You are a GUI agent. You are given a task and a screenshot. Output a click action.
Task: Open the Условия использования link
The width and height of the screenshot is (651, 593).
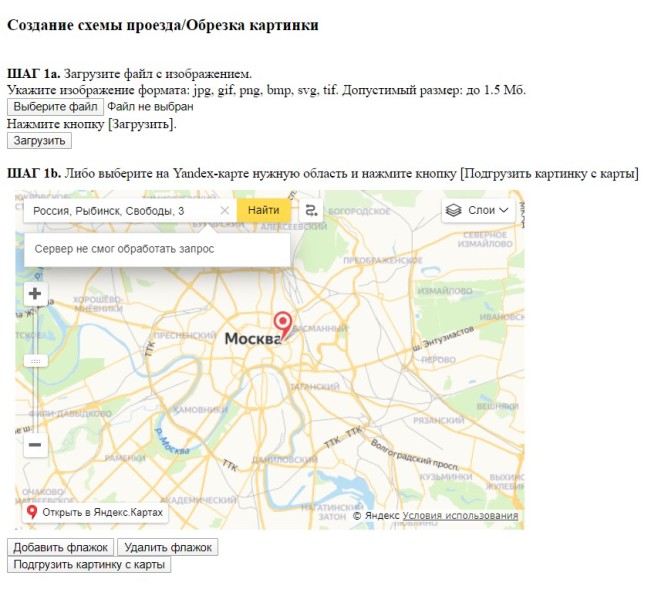click(460, 516)
